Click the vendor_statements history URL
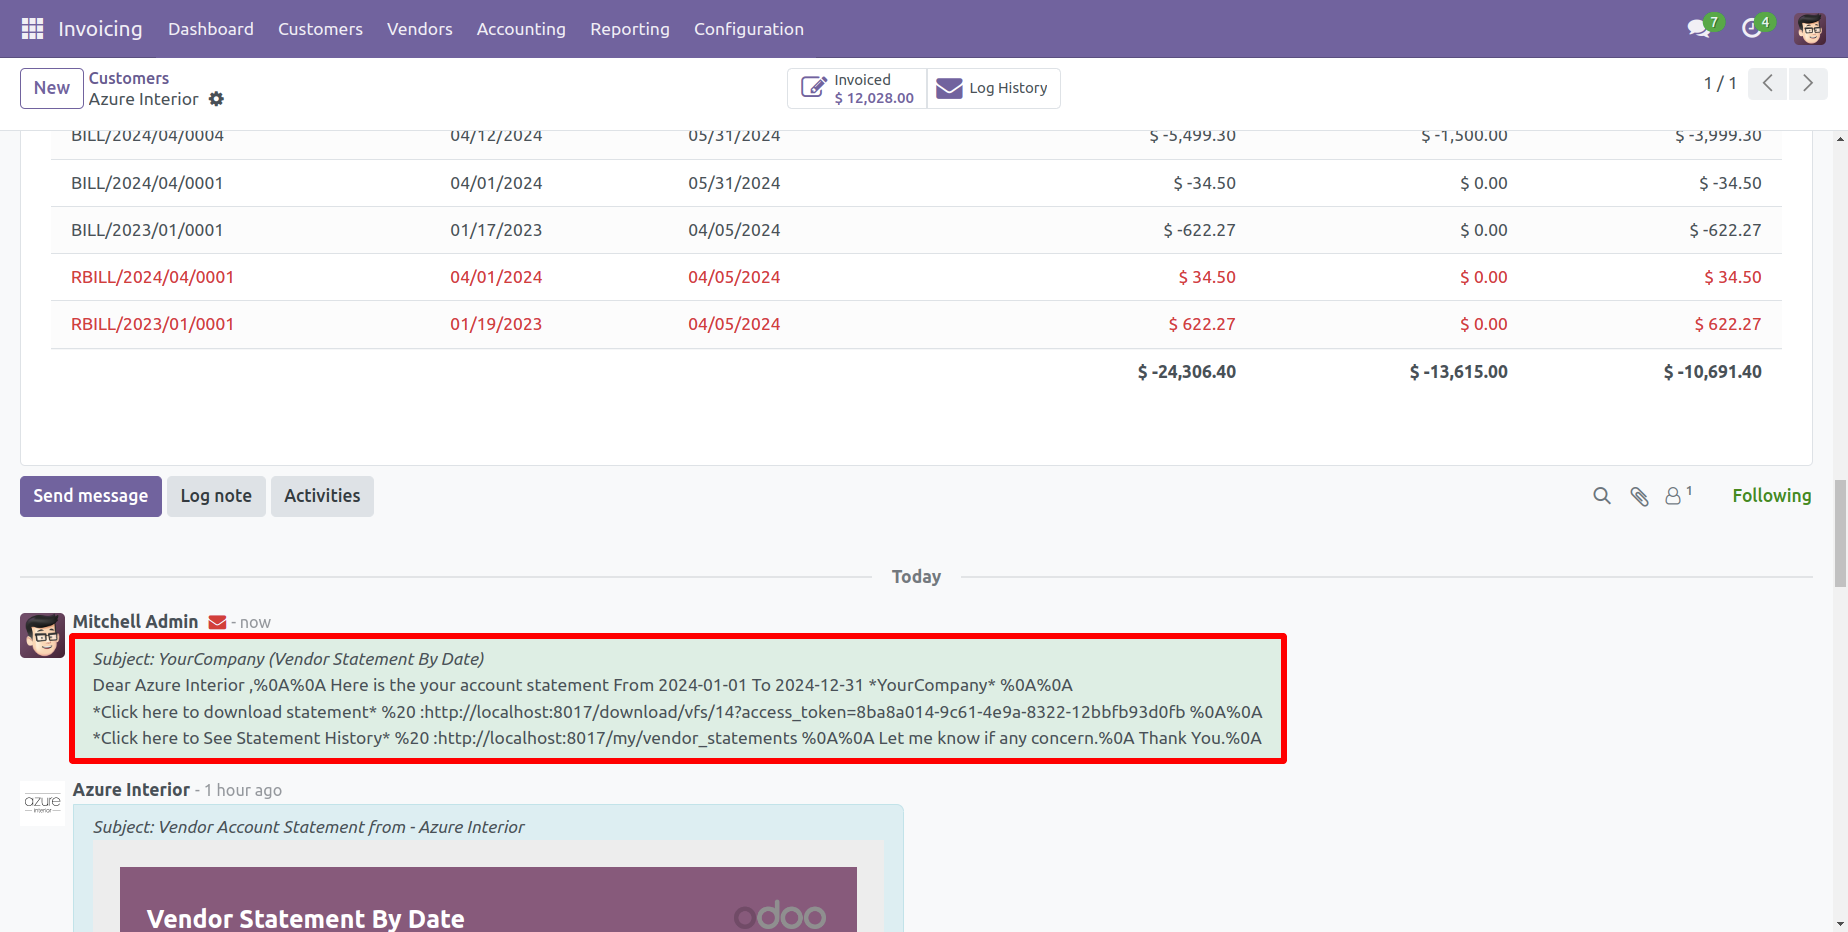This screenshot has height=932, width=1848. [615, 738]
